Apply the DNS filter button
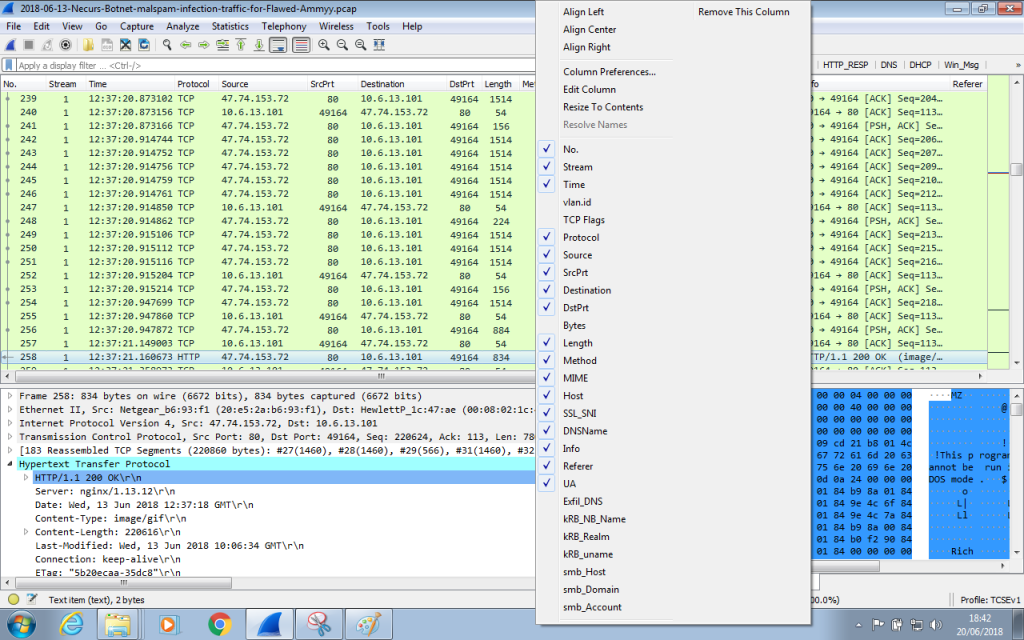This screenshot has width=1024, height=640. 888,65
